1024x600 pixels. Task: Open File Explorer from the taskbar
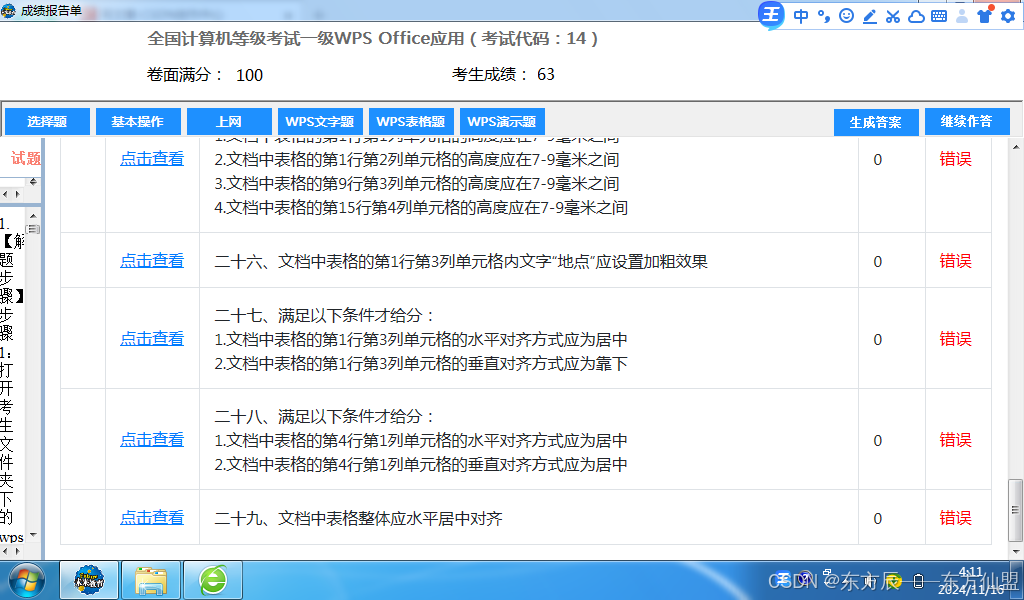click(x=151, y=580)
